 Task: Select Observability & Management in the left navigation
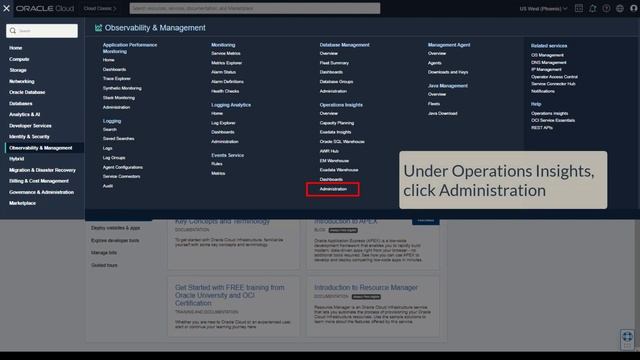click(40, 148)
